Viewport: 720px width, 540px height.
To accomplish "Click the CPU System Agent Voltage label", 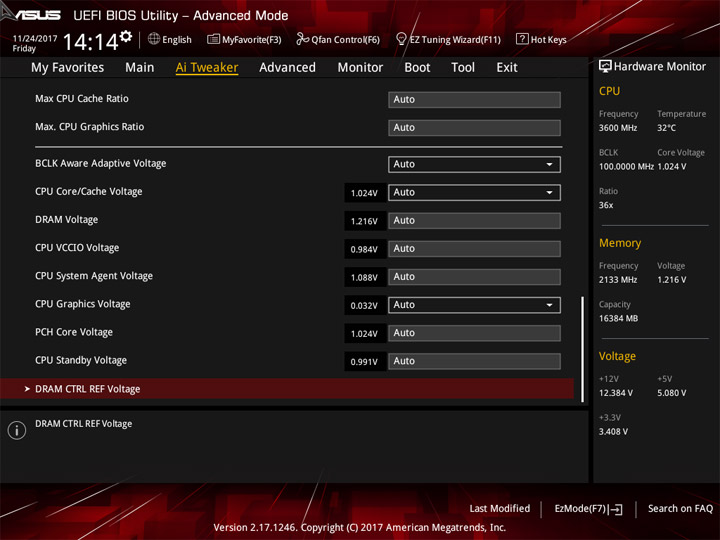I will point(94,276).
